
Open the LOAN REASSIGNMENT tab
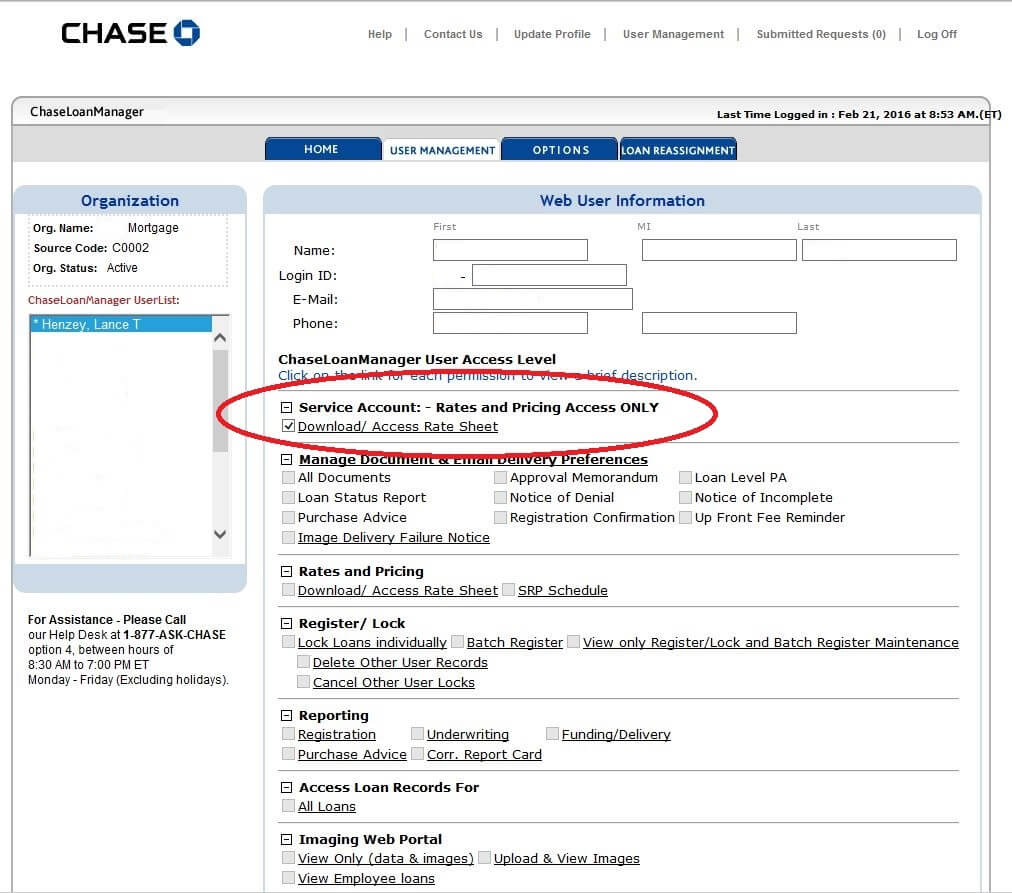pos(678,148)
